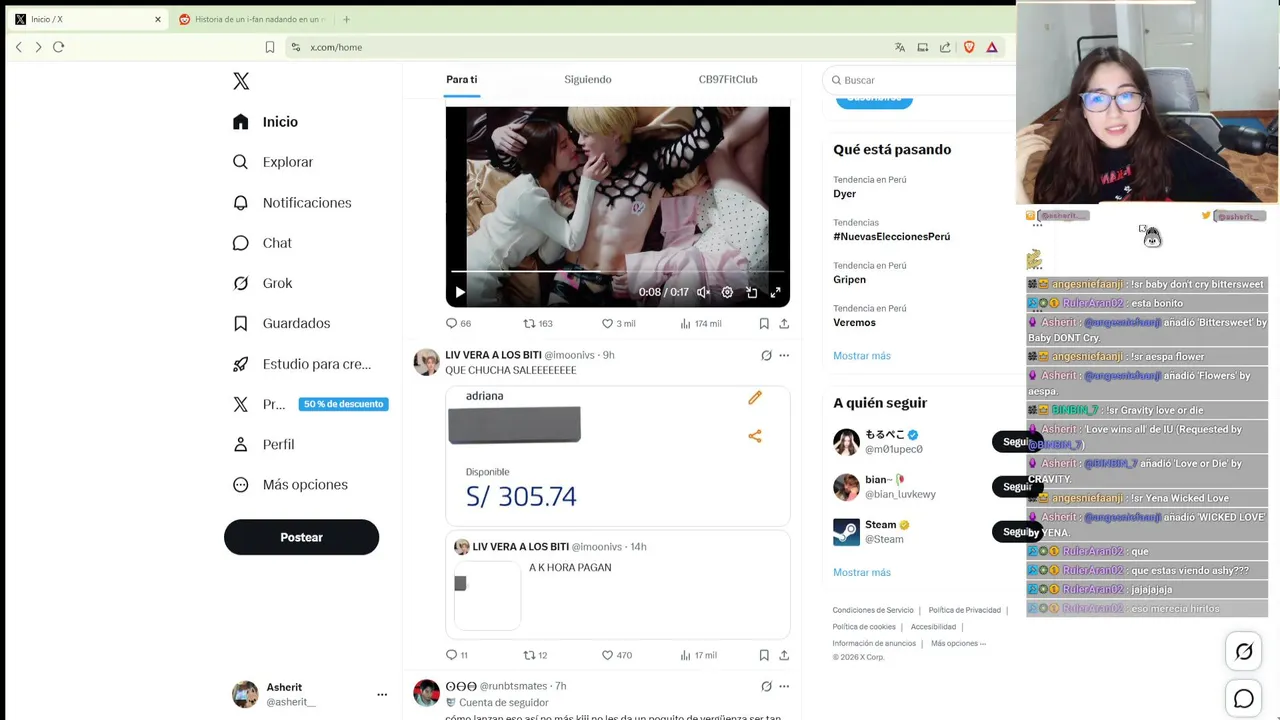Click Grok icon on runbtsmates post
The height and width of the screenshot is (720, 1280).
[766, 686]
